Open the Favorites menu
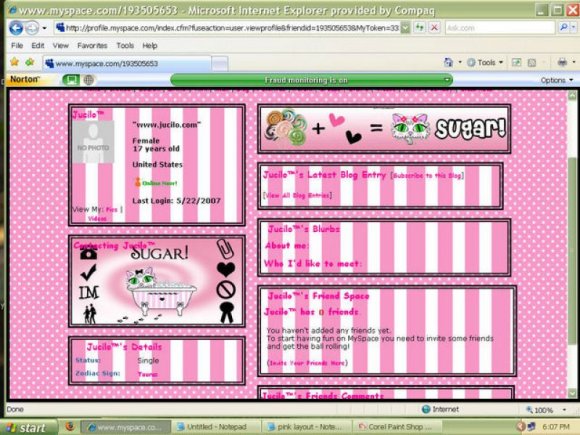Screen dimensions: 580x435 click(92, 45)
